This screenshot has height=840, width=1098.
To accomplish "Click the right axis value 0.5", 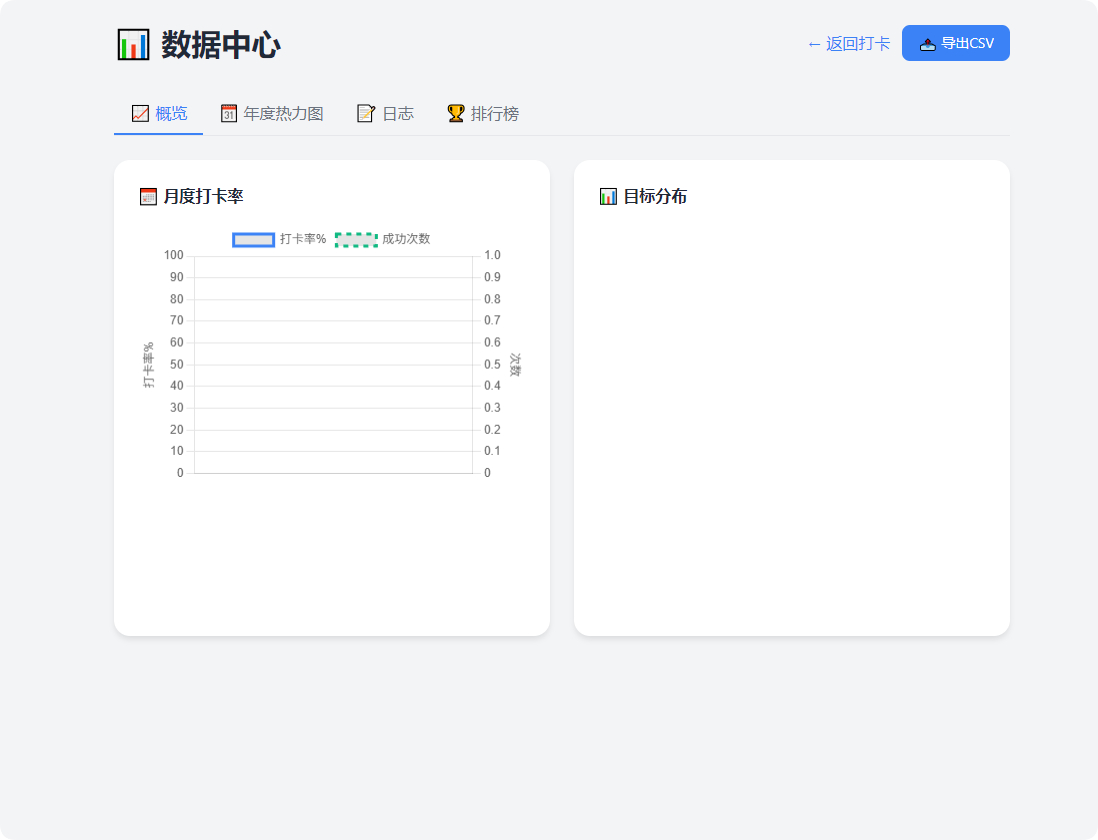I will coord(492,365).
